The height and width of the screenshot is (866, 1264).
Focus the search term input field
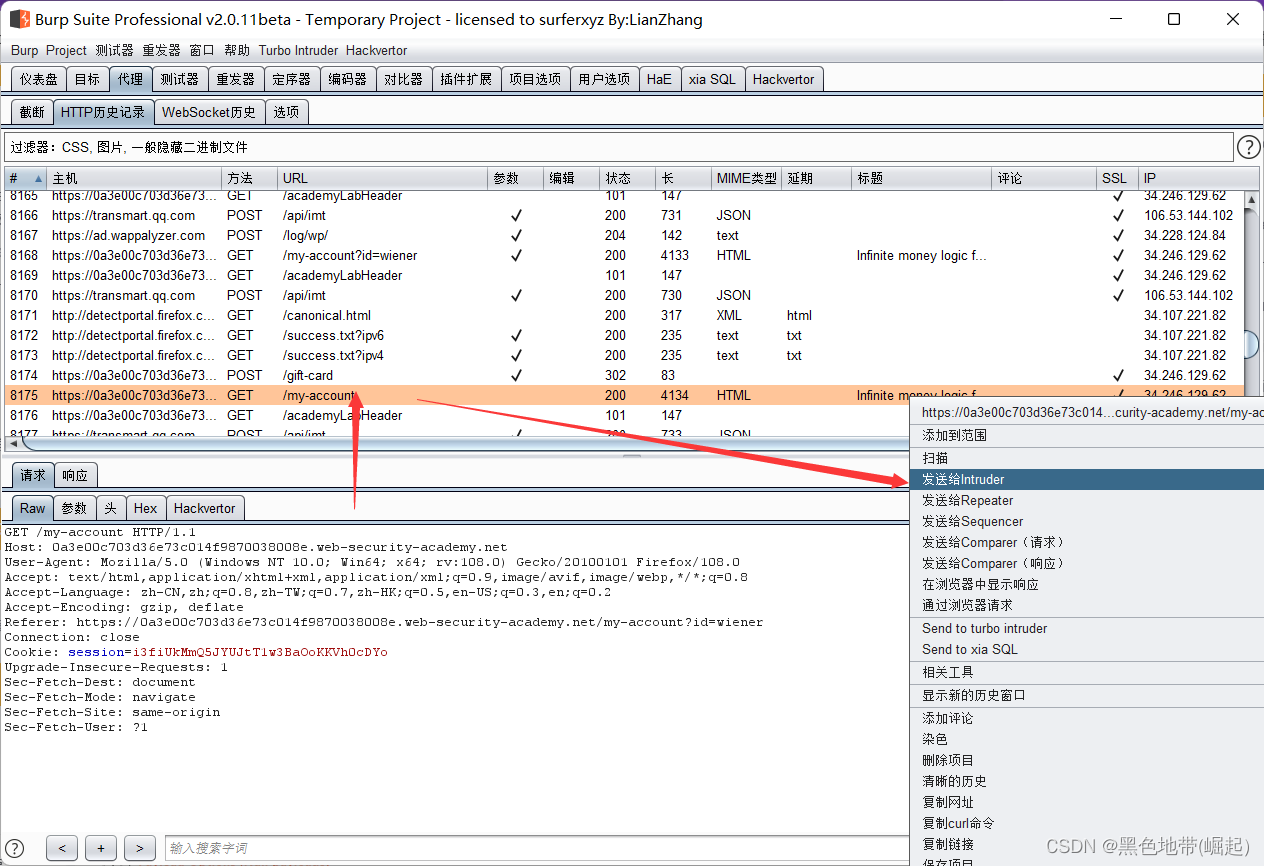click(537, 848)
